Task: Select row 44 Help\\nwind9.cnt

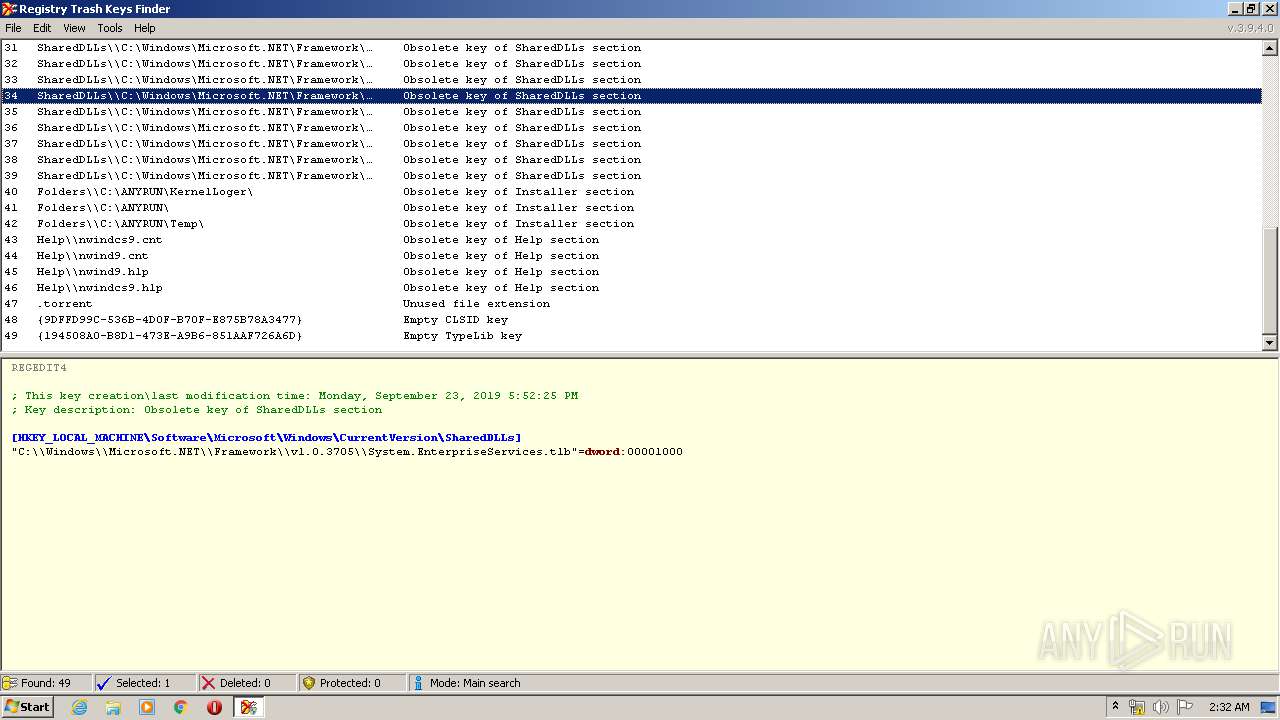Action: (631, 256)
